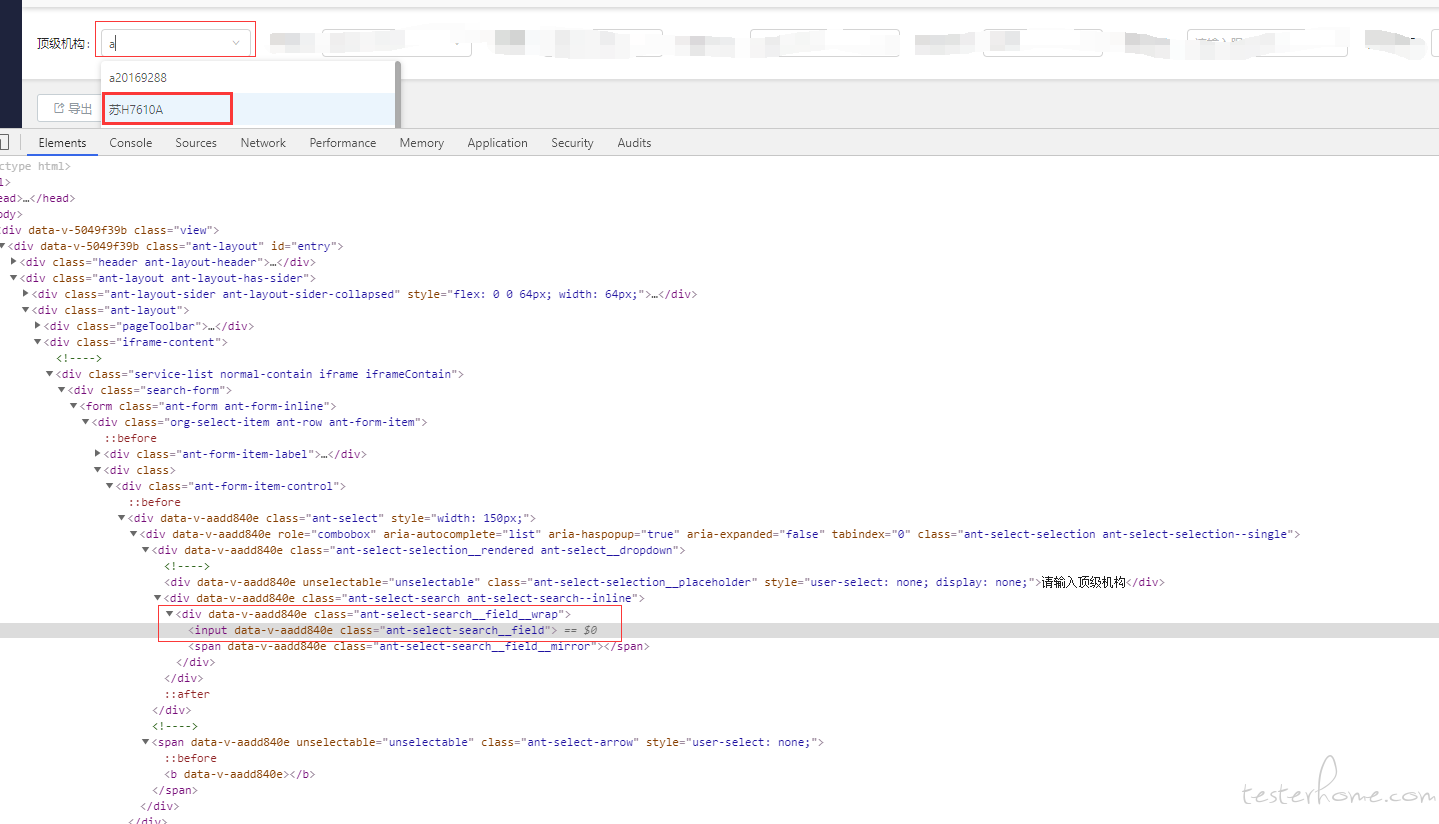The image size is (1439, 824).
Task: Select the div class="view" line
Action: [109, 230]
